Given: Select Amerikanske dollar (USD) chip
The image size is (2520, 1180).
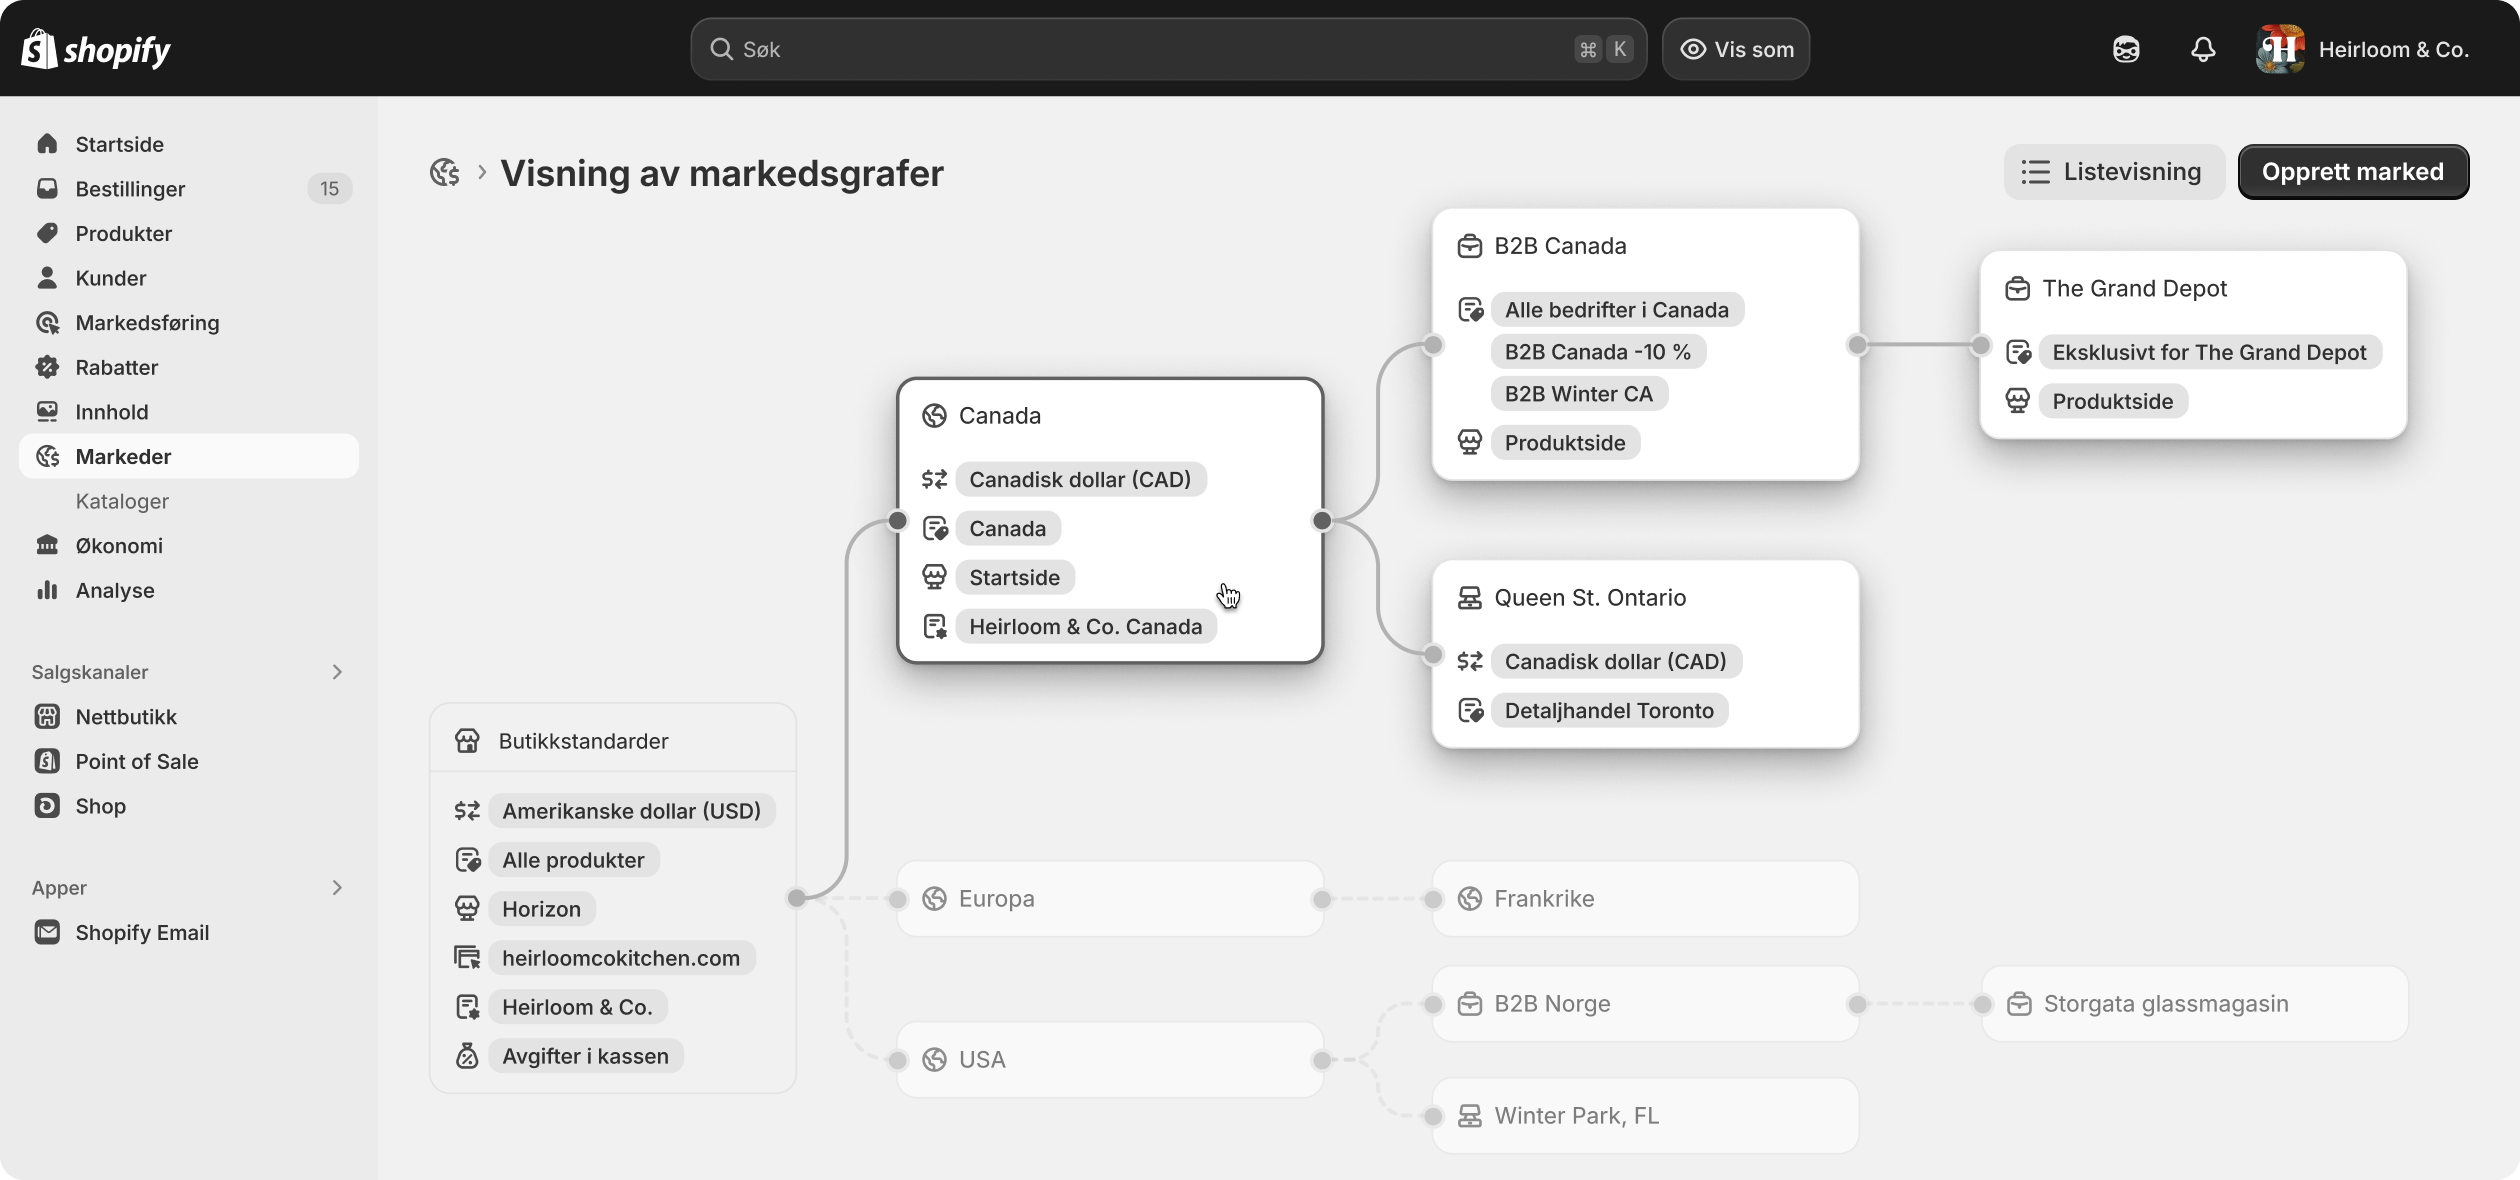Looking at the screenshot, I should coord(632,811).
